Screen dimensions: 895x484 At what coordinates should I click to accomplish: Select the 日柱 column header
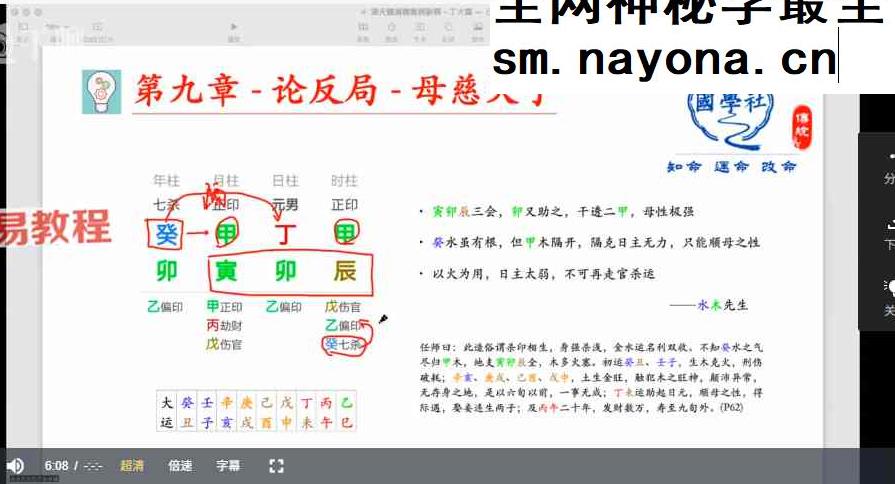285,181
